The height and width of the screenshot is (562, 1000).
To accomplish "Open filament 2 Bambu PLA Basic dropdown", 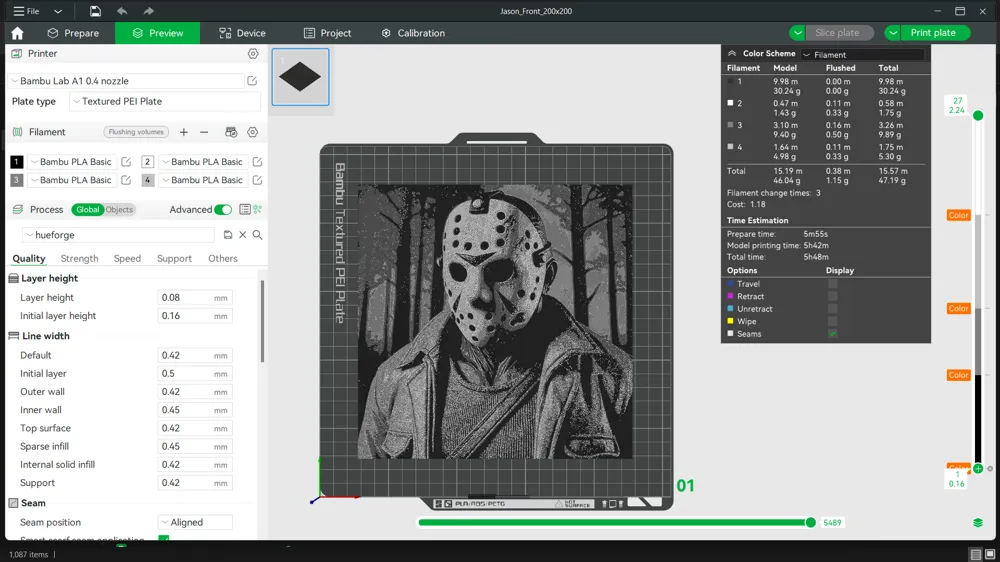I will pyautogui.click(x=203, y=162).
